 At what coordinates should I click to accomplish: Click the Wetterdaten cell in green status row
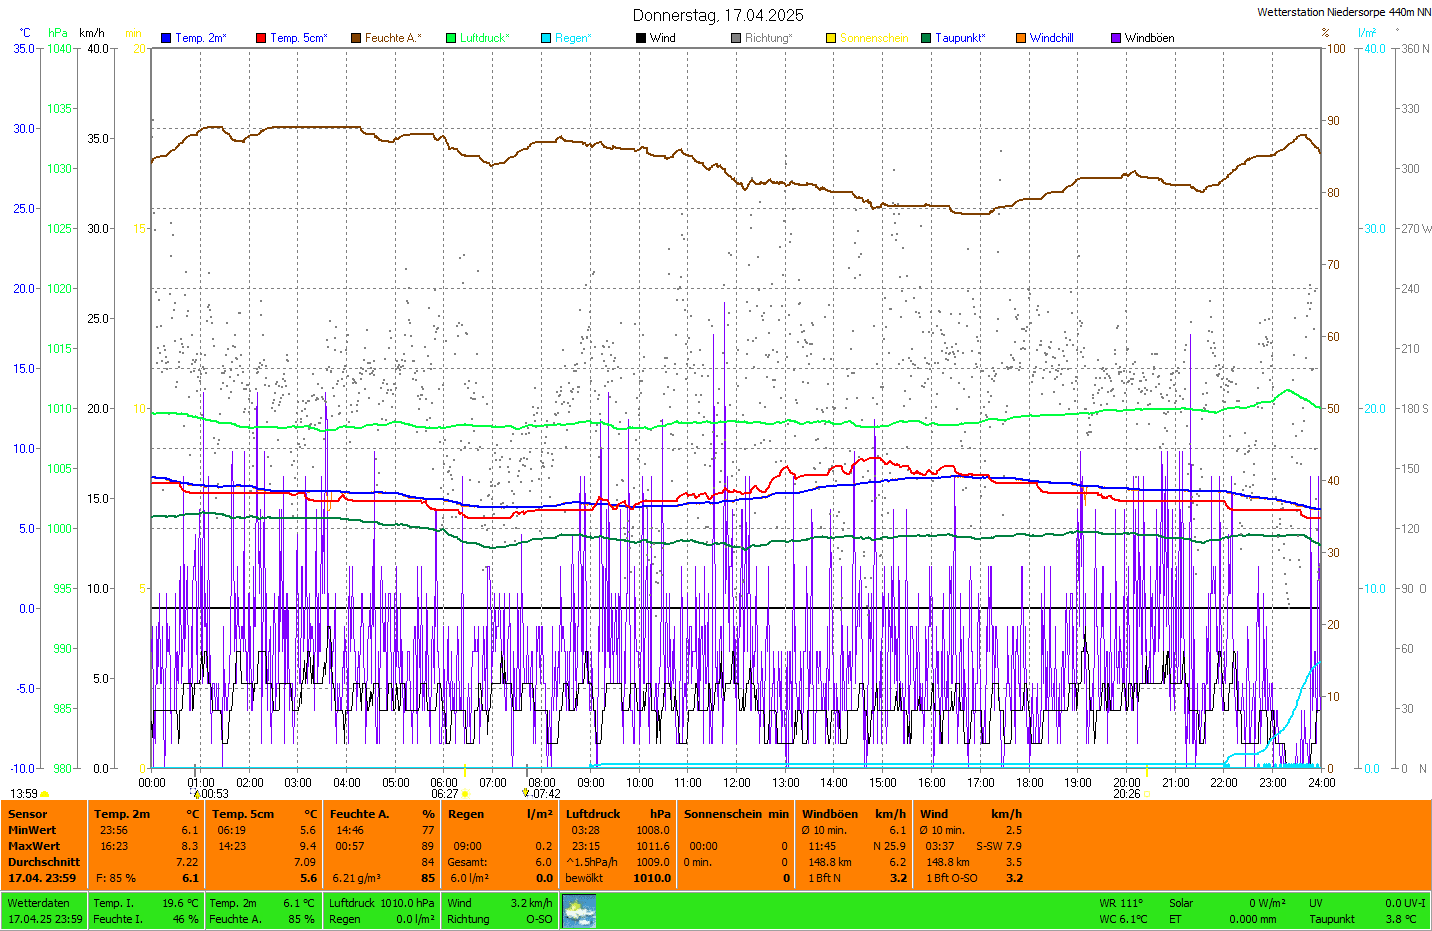point(39,903)
